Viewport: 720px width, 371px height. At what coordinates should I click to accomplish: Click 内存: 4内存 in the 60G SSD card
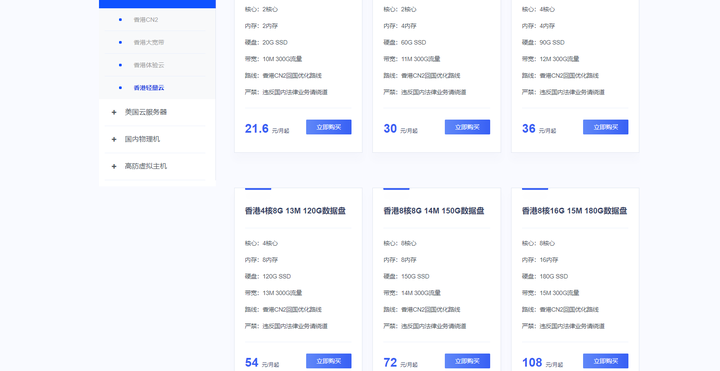click(400, 26)
